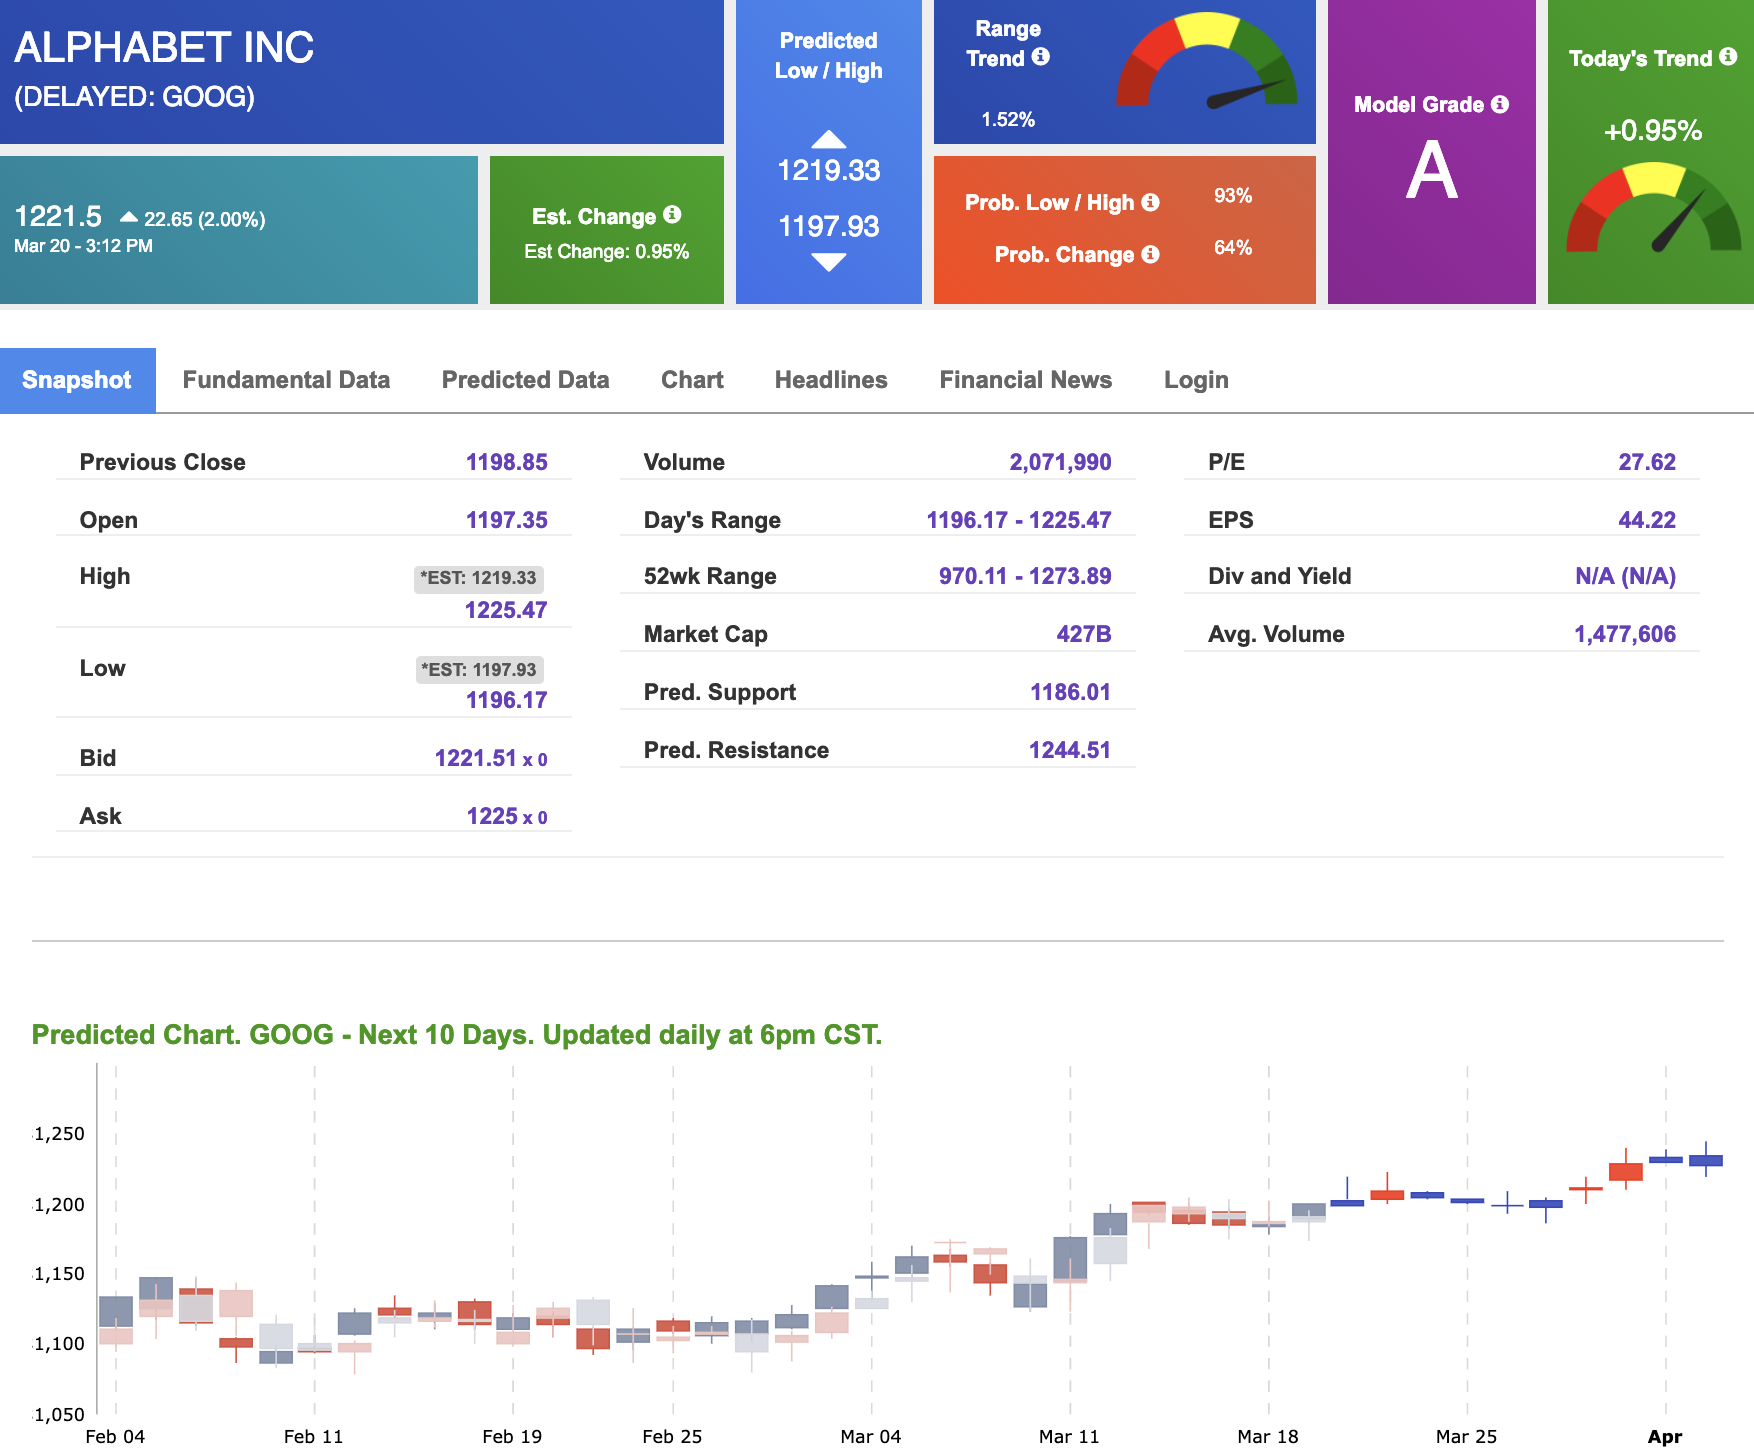Click the High value 1225.47
Image resolution: width=1754 pixels, height=1456 pixels.
pos(506,610)
